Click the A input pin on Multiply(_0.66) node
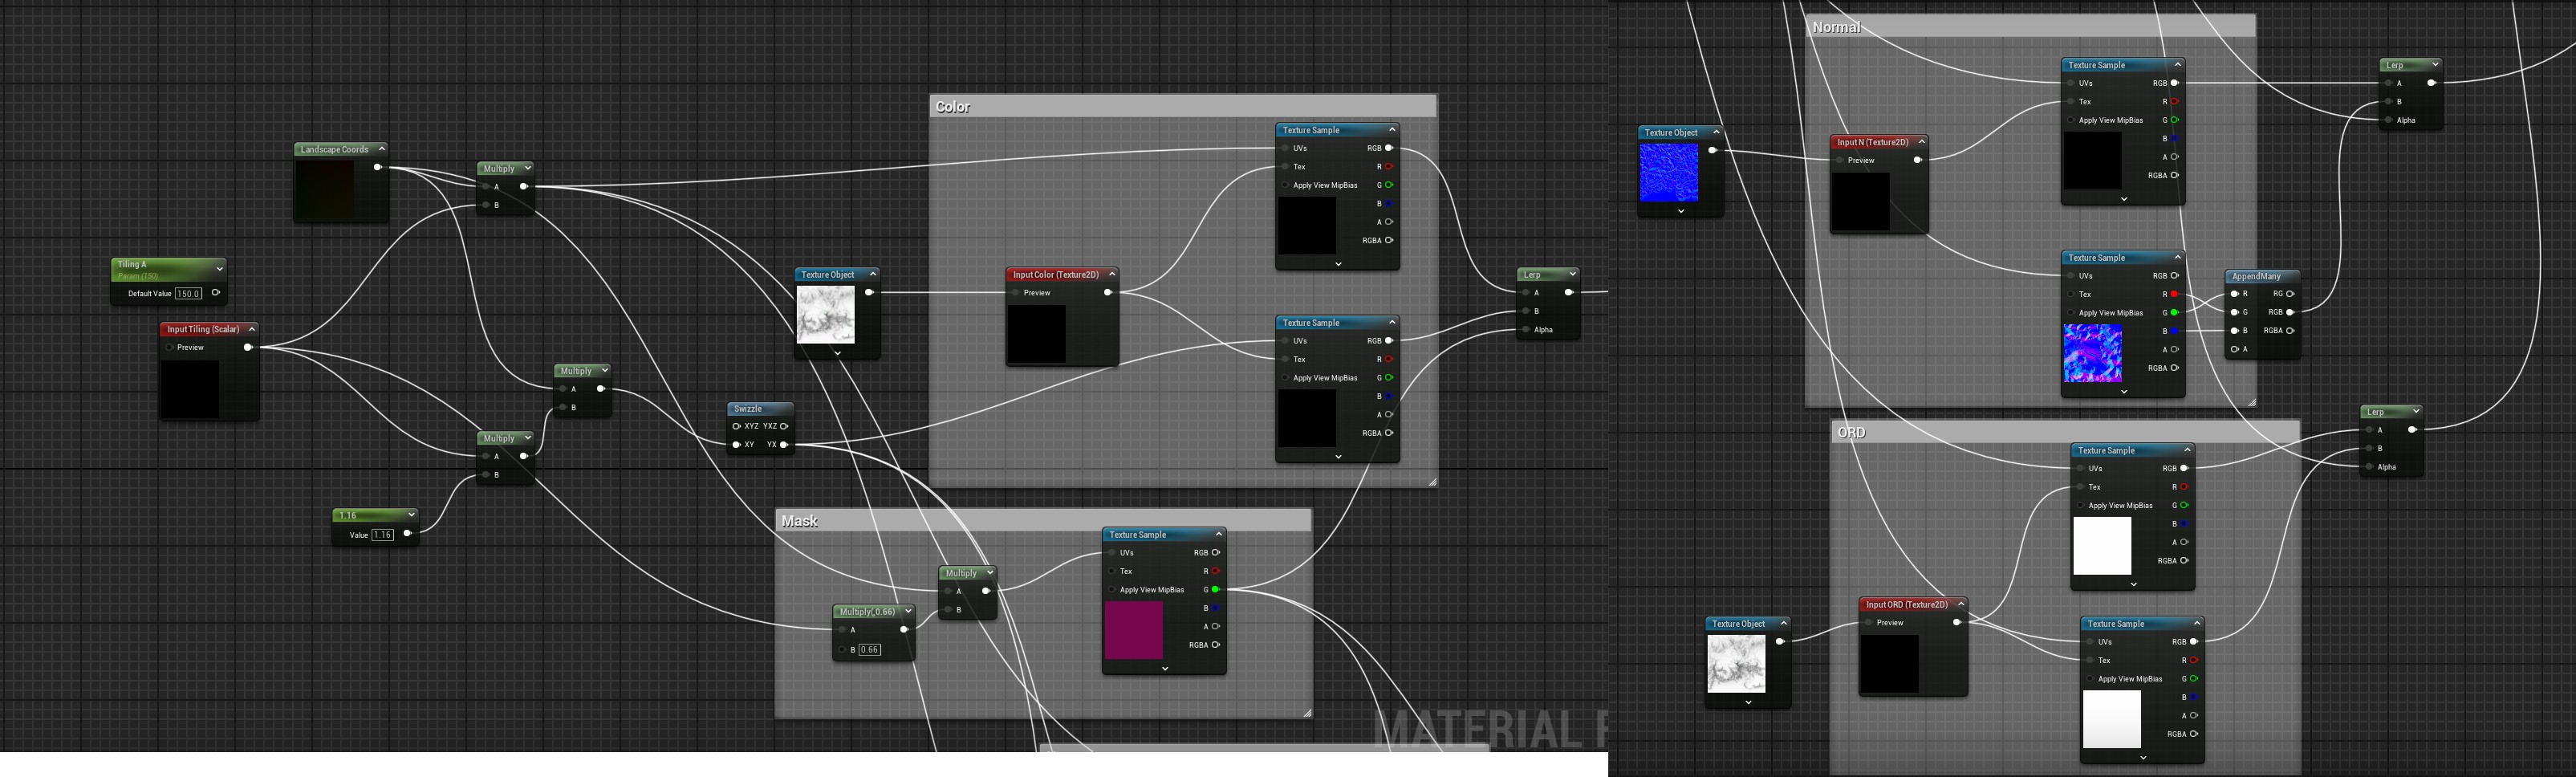 click(843, 629)
